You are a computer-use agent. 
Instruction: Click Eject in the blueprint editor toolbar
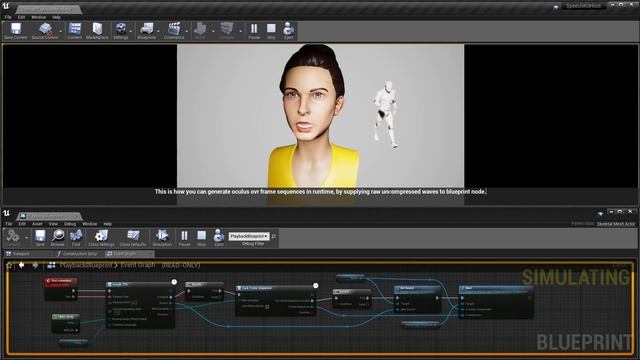click(219, 238)
